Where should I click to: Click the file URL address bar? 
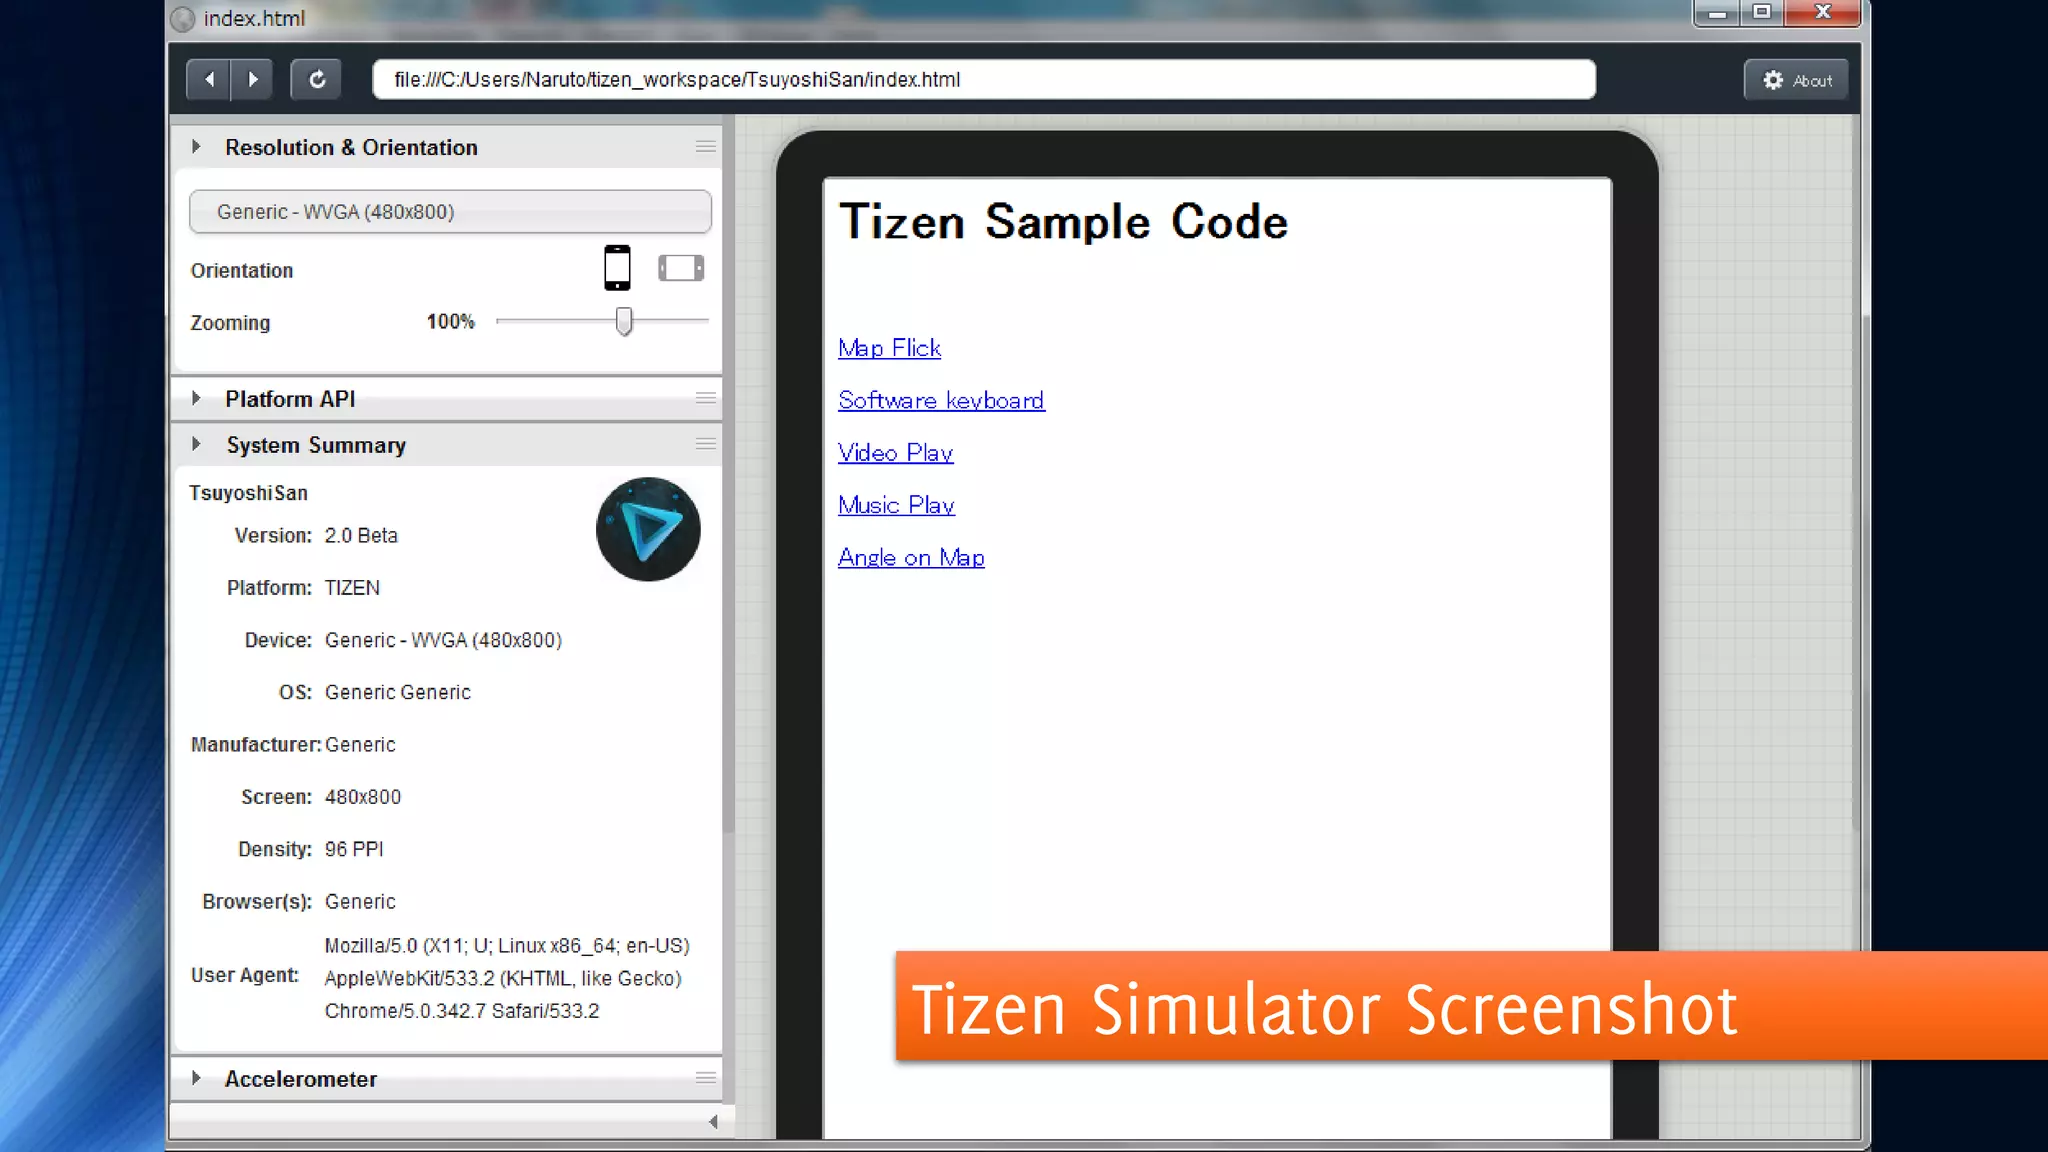983,80
